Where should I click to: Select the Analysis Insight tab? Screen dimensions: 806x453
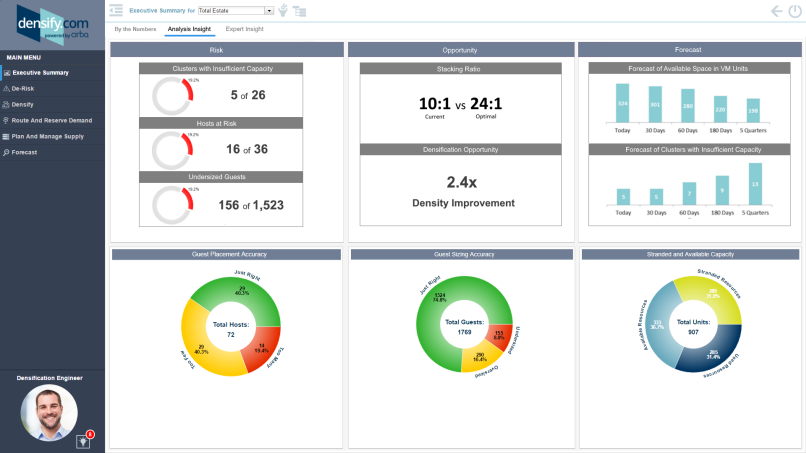pyautogui.click(x=189, y=29)
